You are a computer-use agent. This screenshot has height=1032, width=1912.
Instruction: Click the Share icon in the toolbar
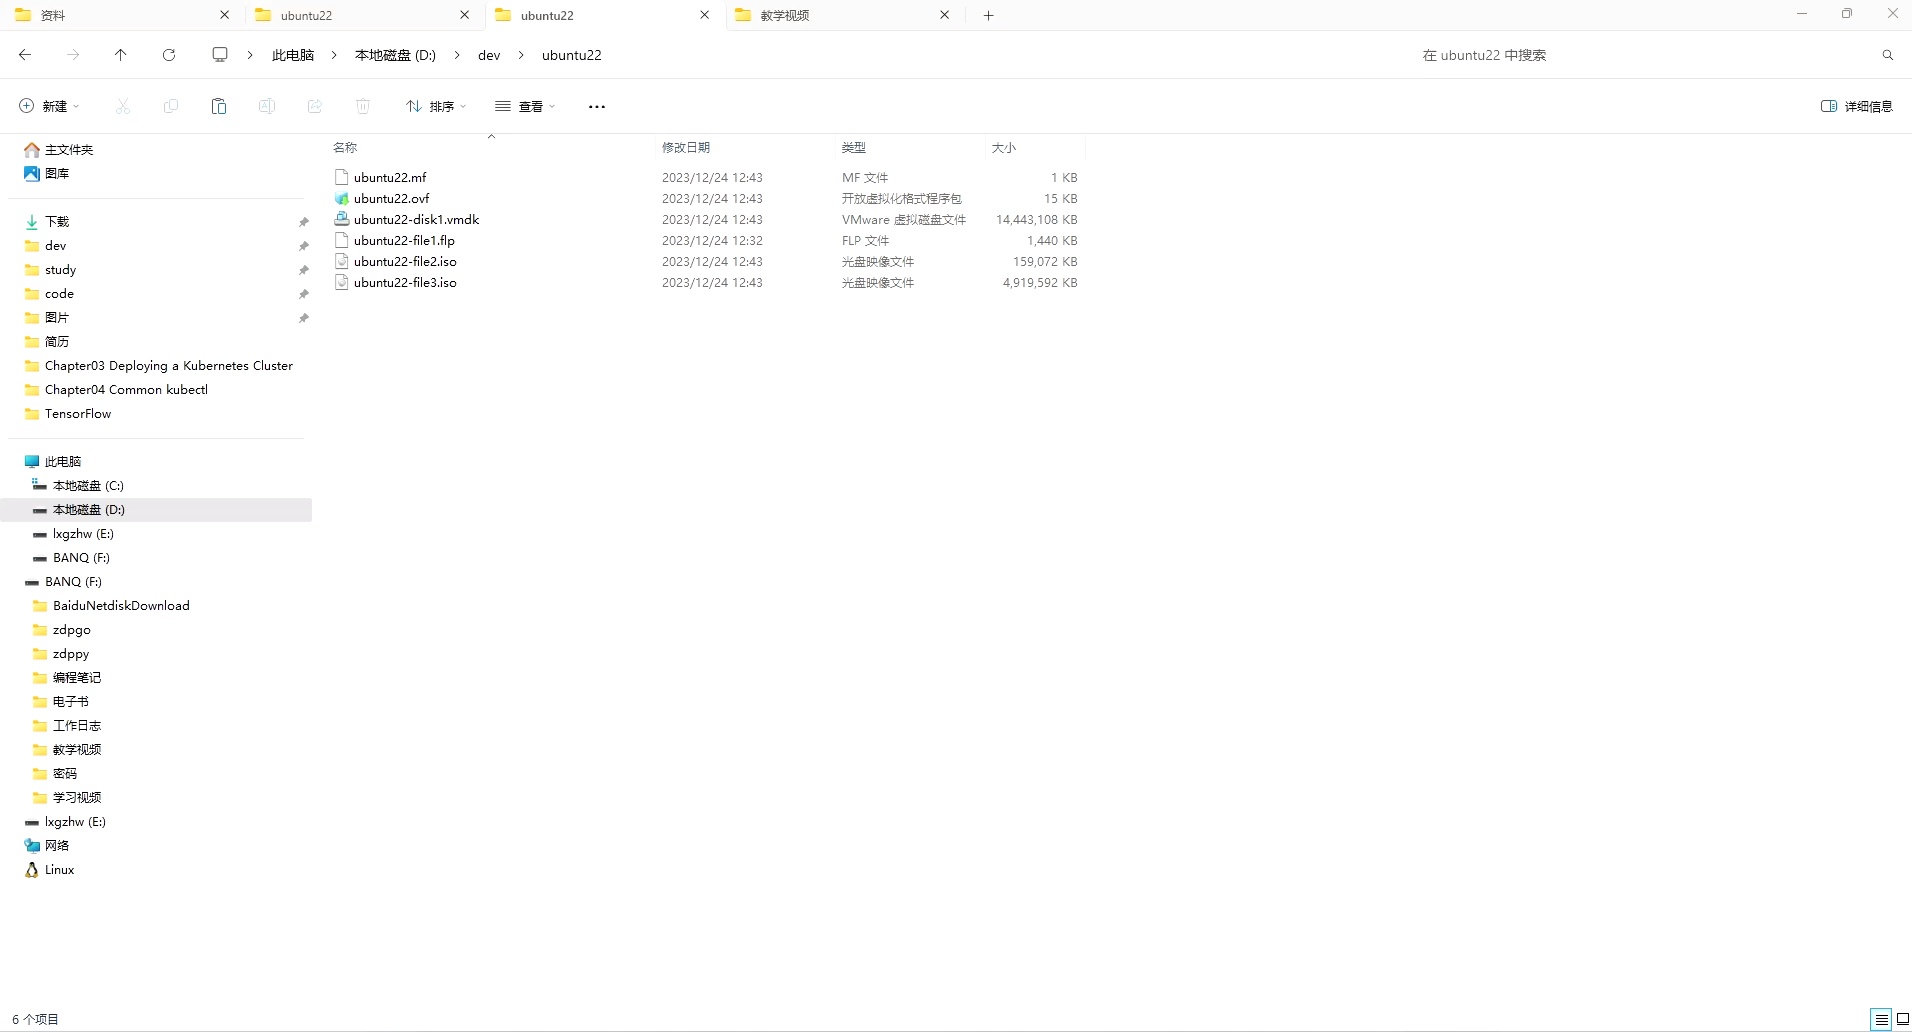tap(314, 106)
